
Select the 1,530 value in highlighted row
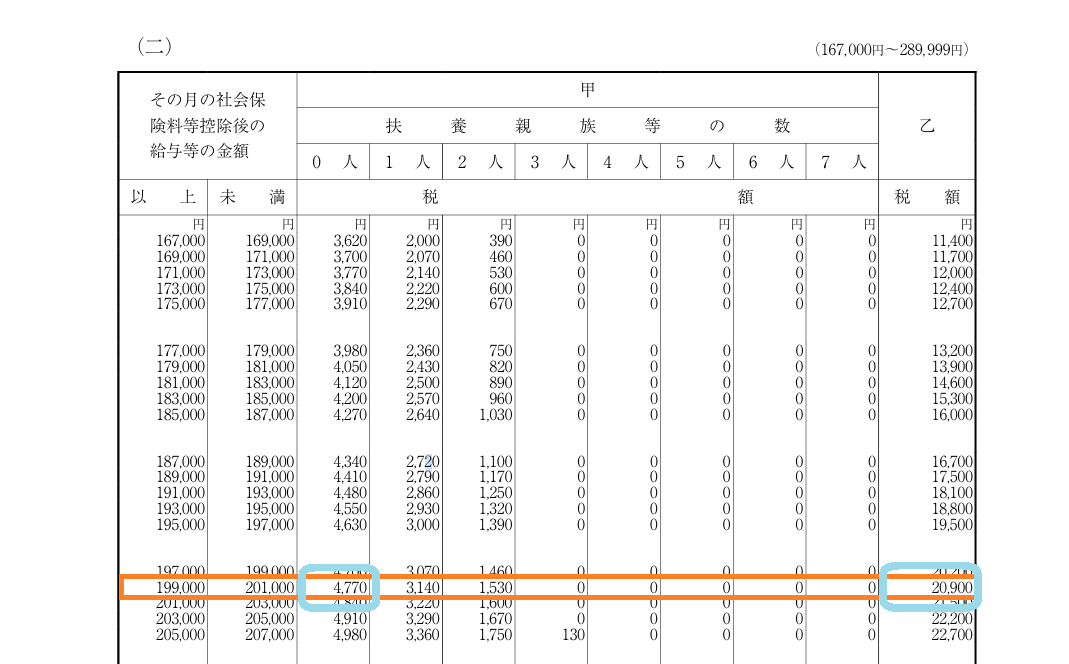494,587
